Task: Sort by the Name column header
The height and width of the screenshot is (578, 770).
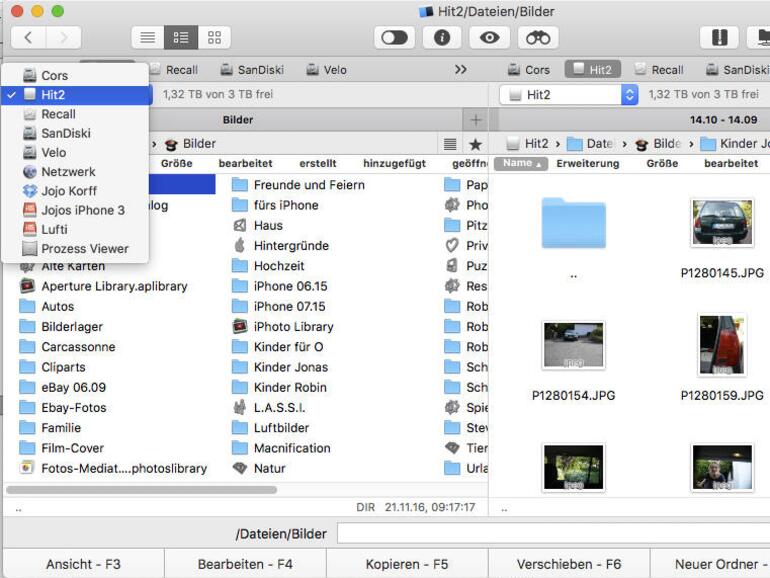Action: pyautogui.click(x=521, y=164)
